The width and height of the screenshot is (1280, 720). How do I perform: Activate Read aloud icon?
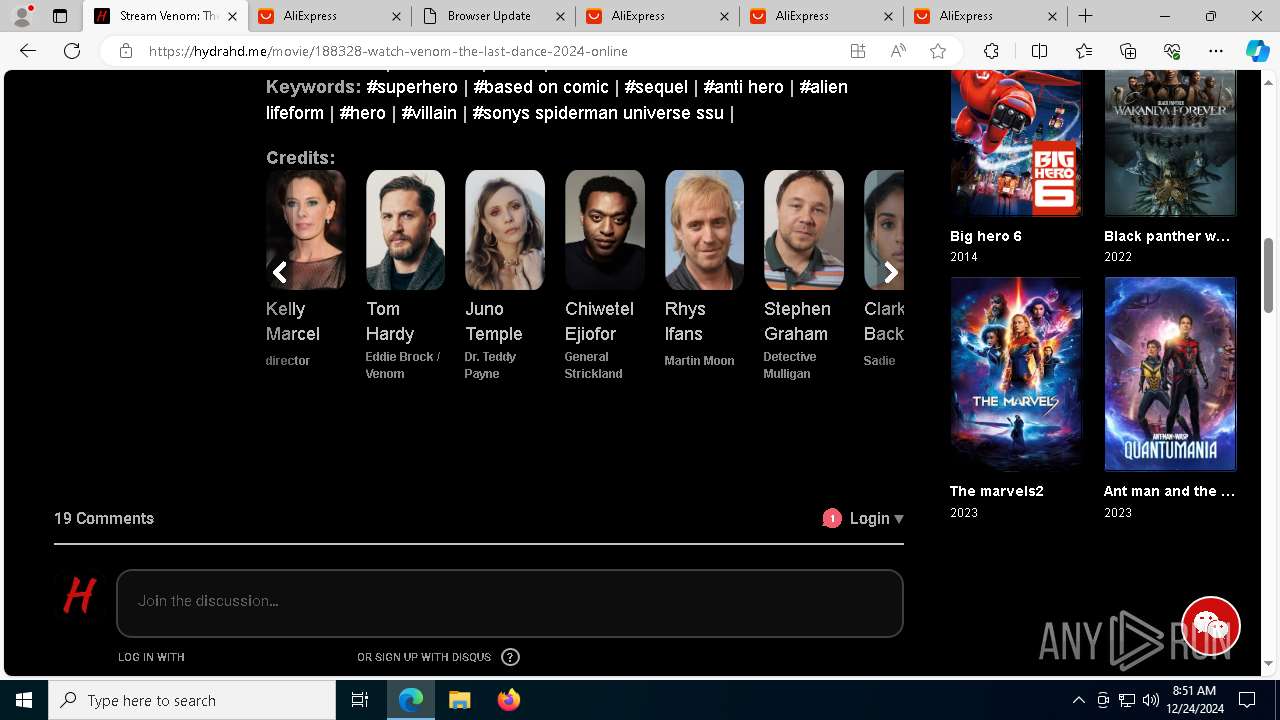pyautogui.click(x=897, y=51)
